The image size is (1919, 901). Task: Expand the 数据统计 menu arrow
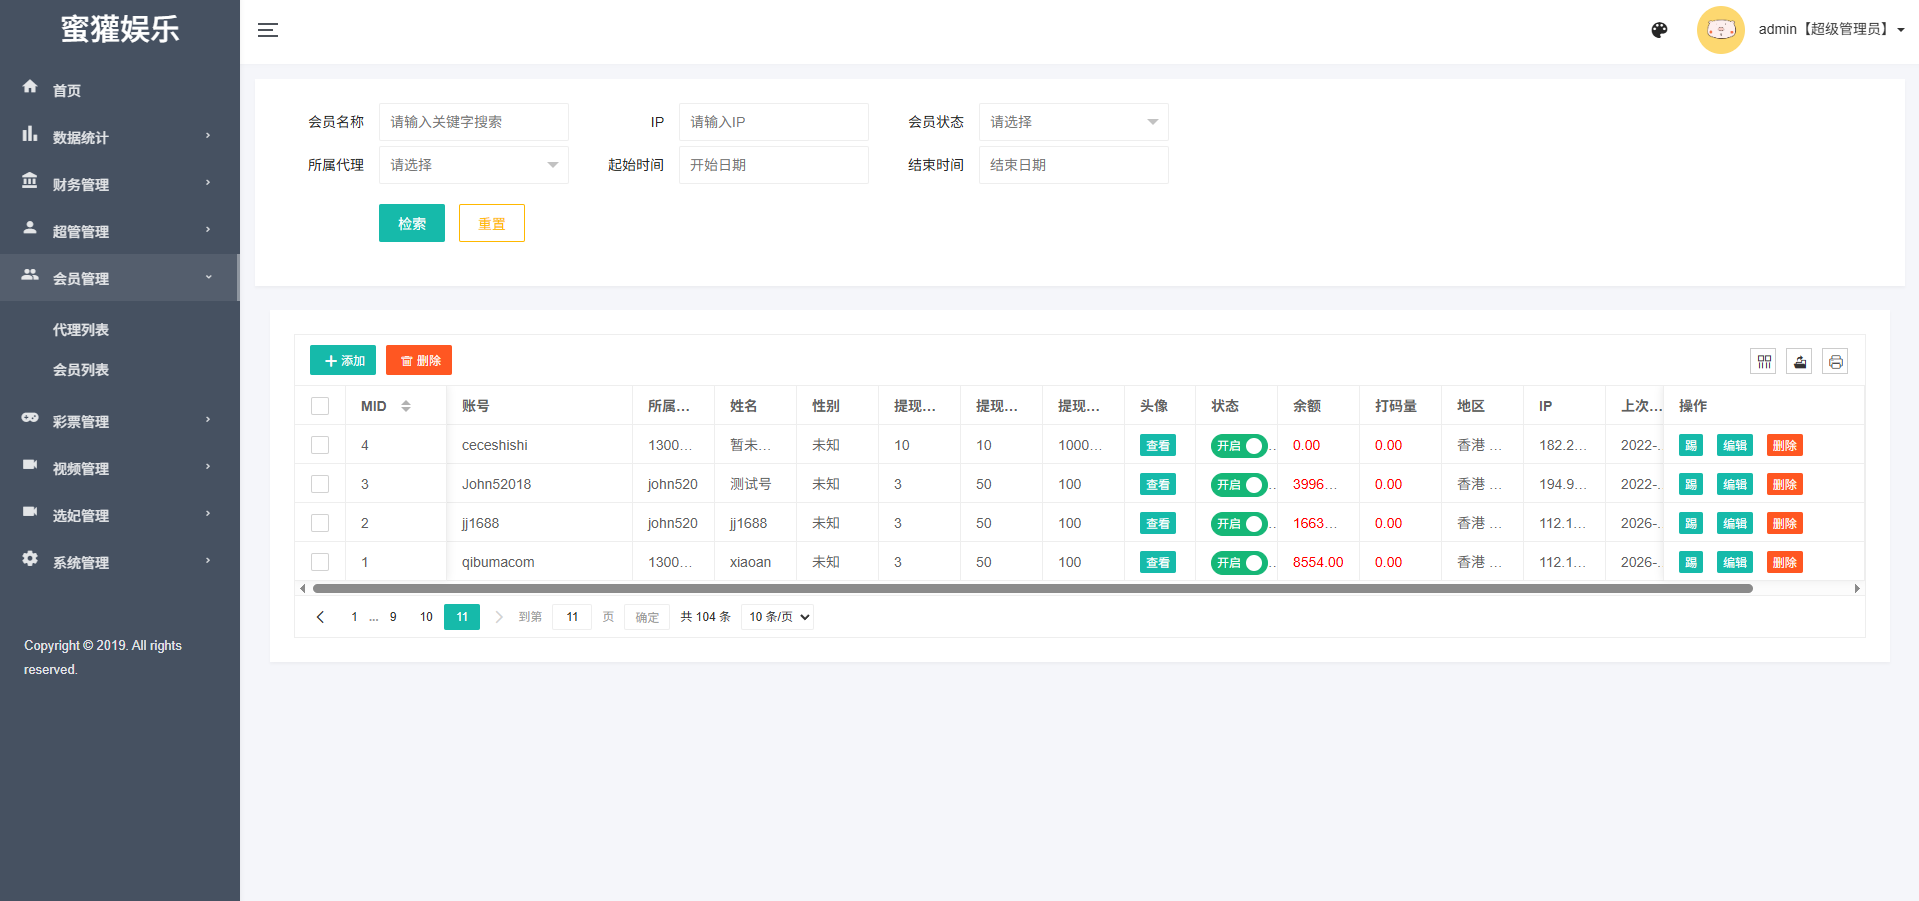pos(208,136)
